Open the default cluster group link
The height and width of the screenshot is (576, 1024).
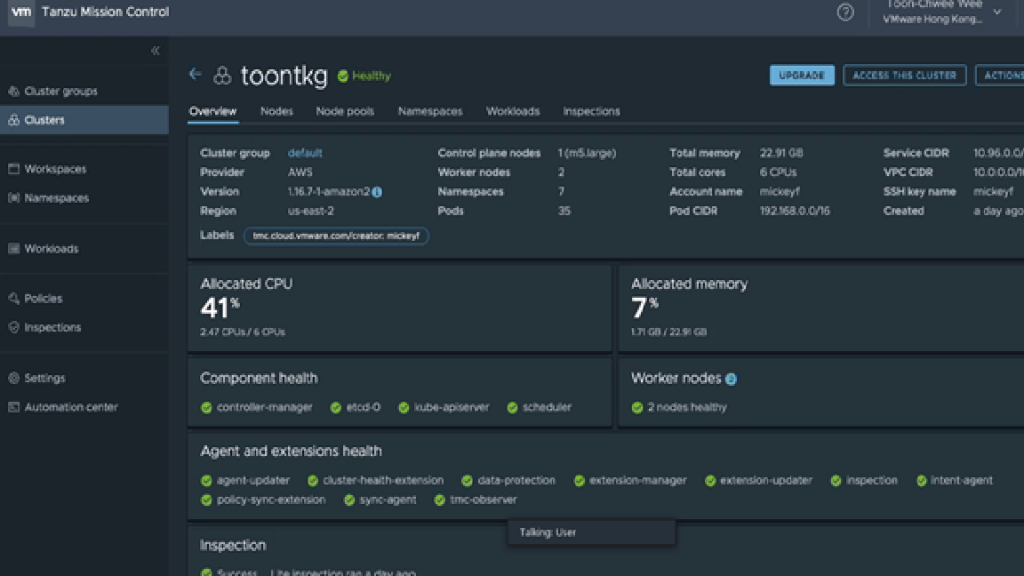(305, 153)
